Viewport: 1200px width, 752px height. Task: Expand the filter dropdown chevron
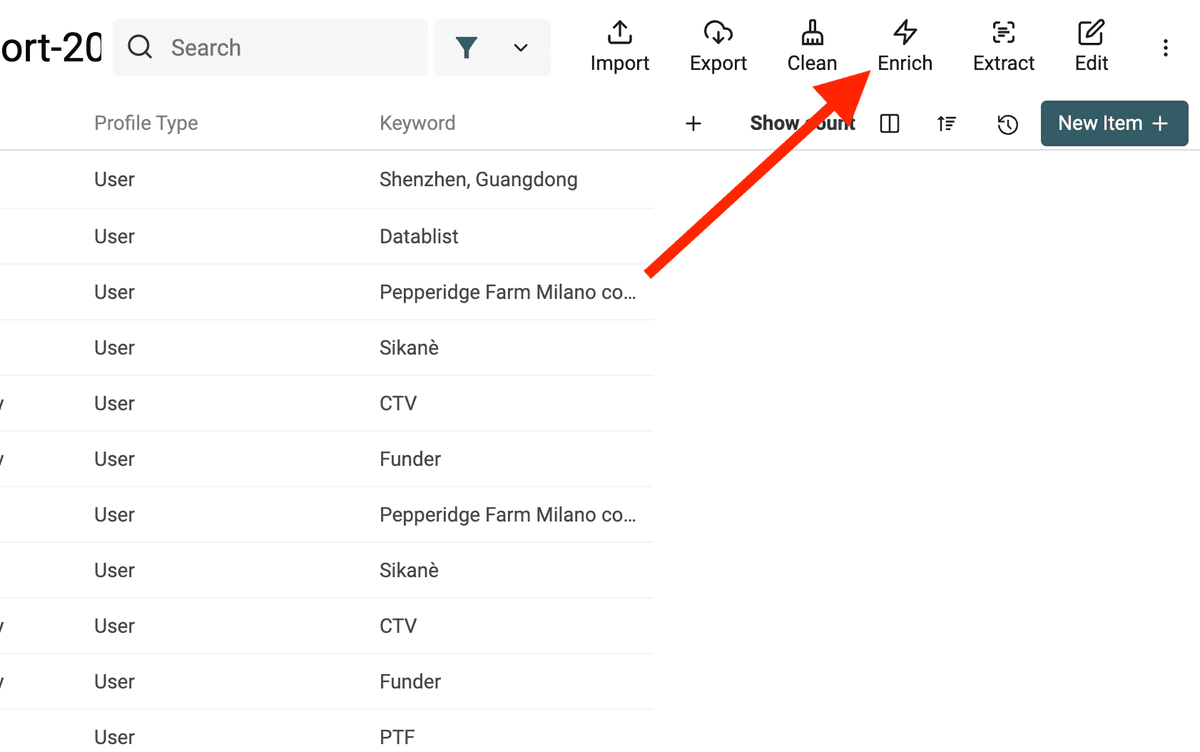tap(521, 48)
